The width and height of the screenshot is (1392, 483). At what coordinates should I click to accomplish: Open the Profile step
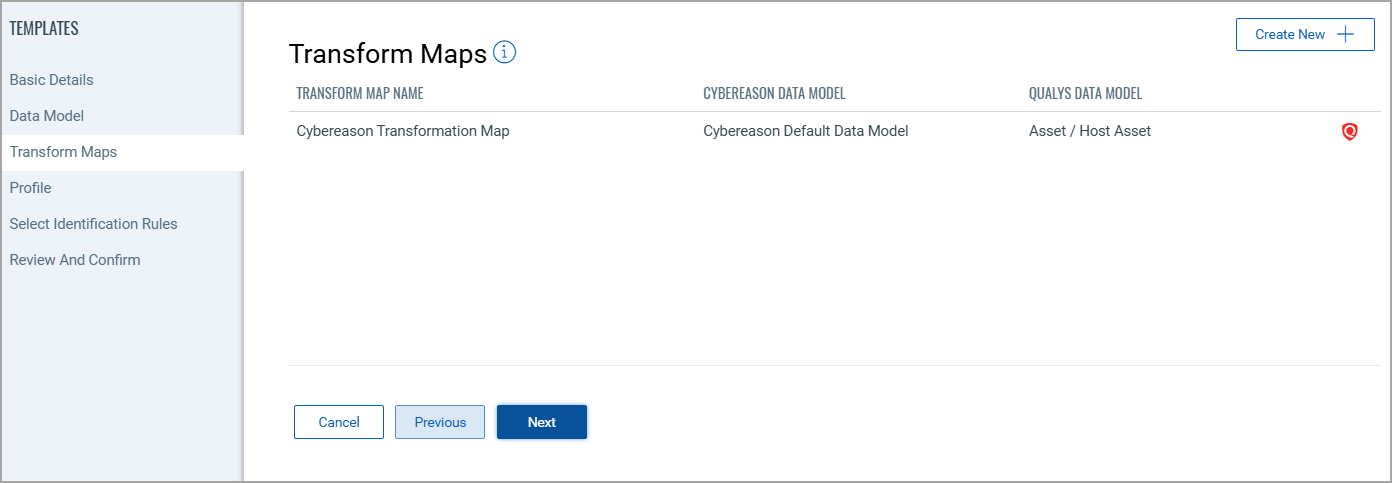31,188
